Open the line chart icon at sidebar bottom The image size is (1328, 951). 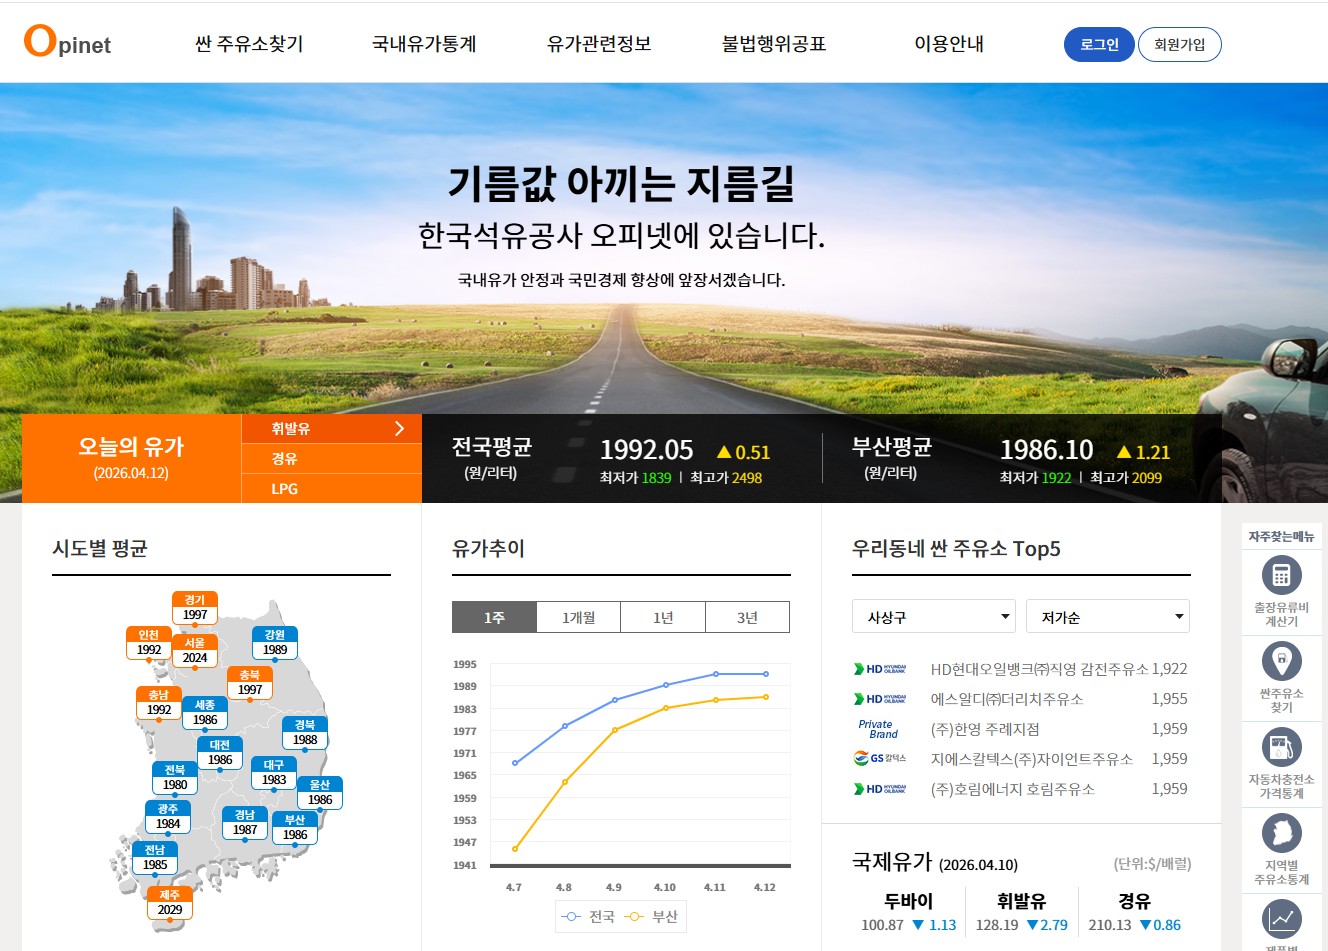[x=1281, y=917]
